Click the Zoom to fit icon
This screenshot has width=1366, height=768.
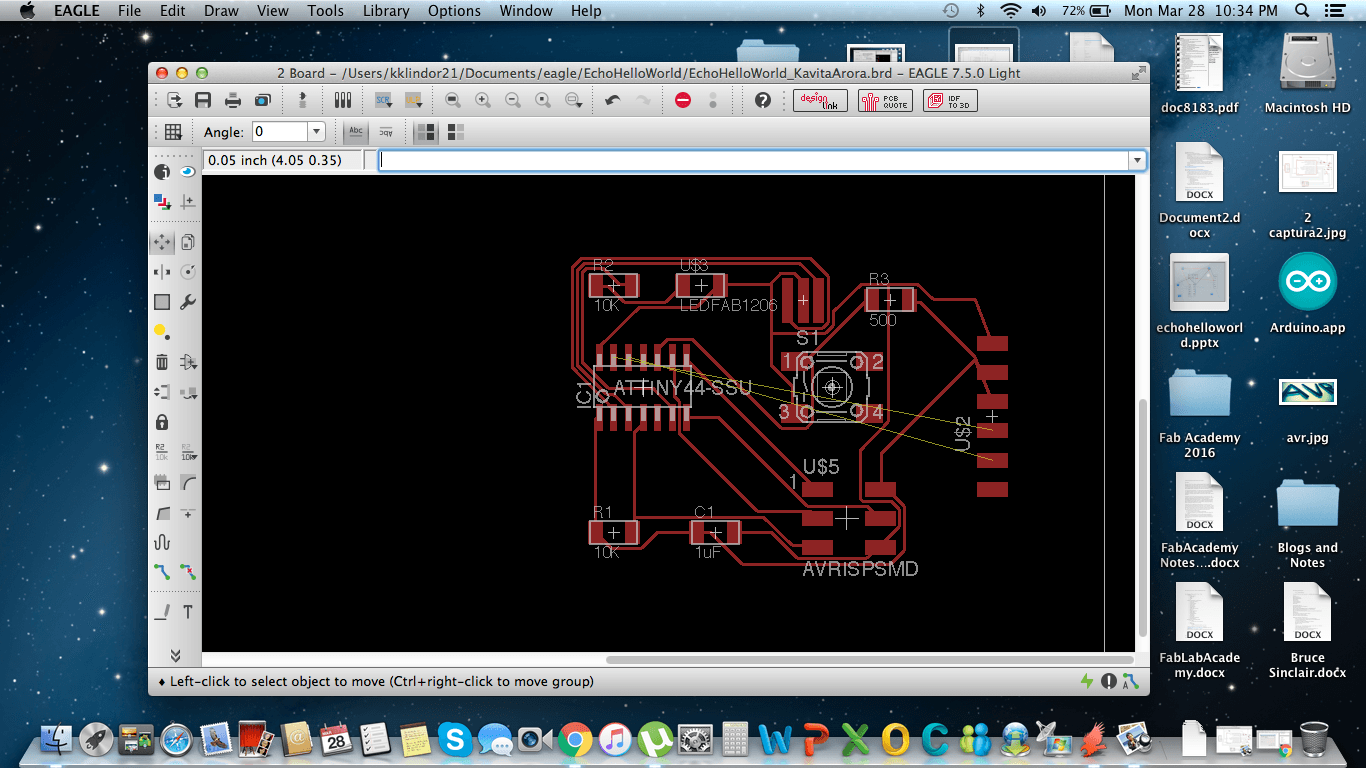point(453,100)
